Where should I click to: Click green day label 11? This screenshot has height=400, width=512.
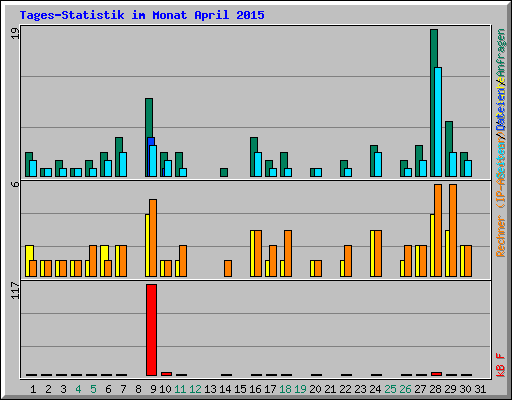click(x=180, y=389)
